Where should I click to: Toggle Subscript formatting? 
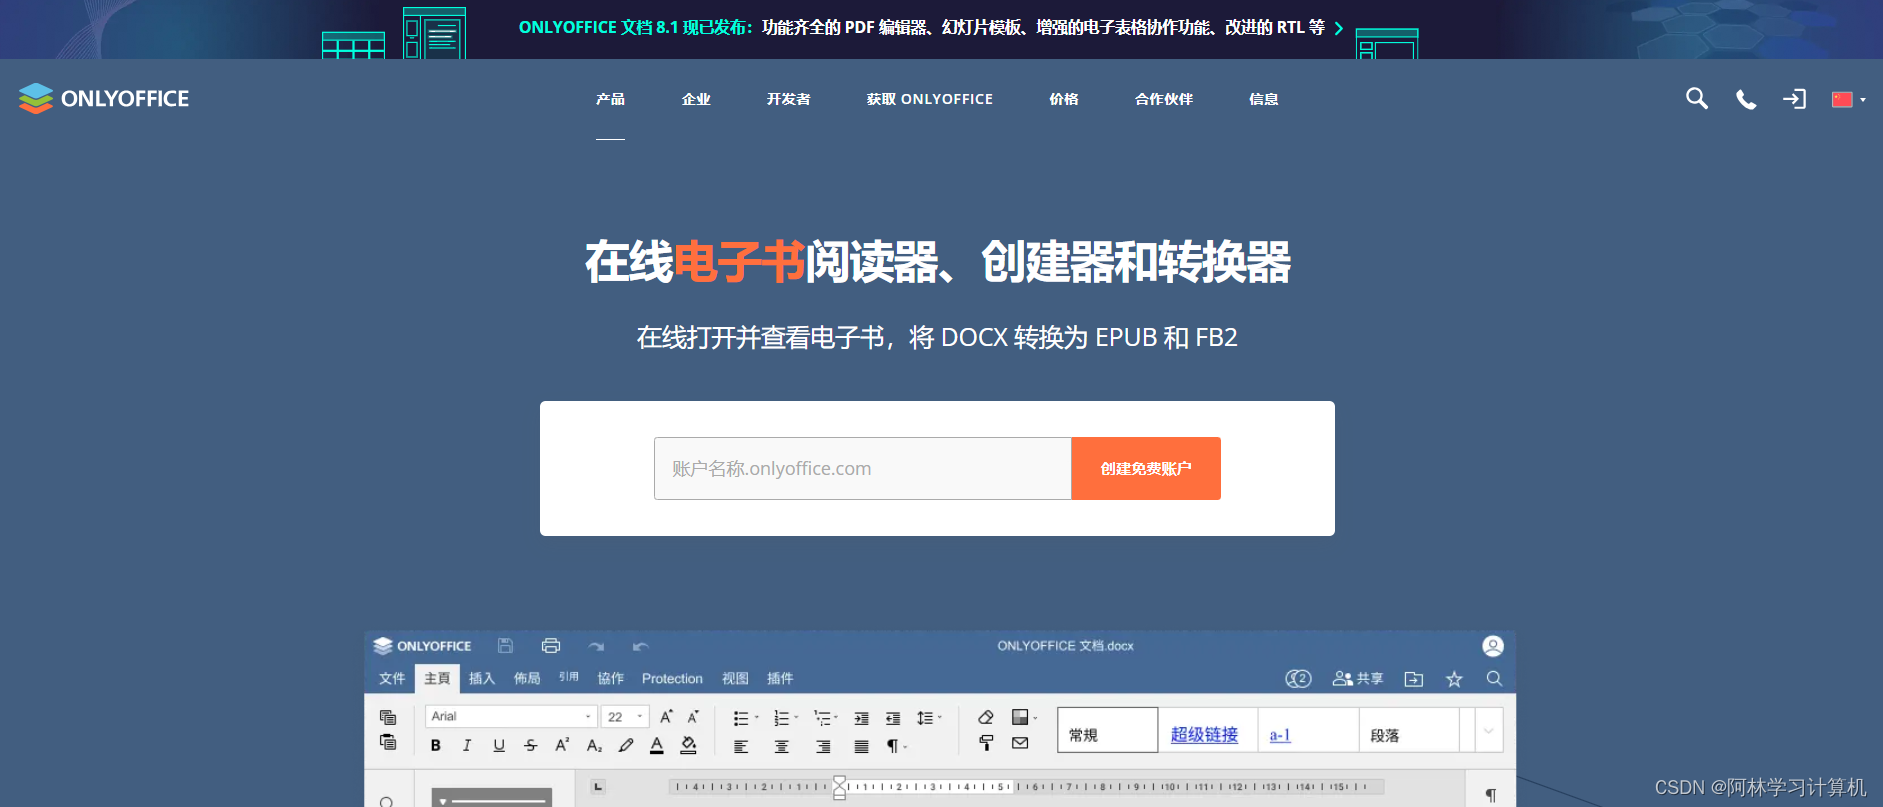coord(594,745)
